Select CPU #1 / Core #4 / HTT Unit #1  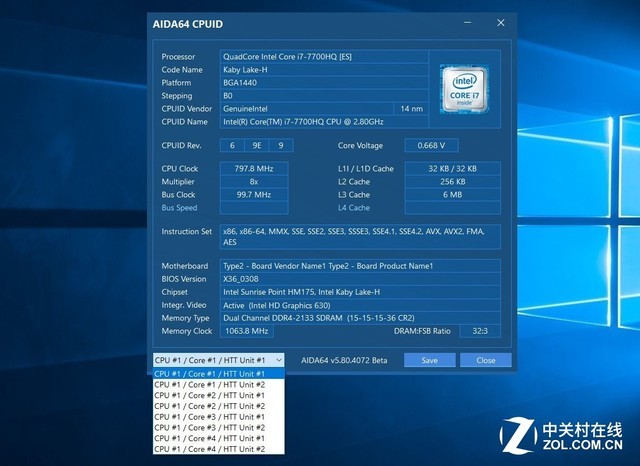pyautogui.click(x=219, y=438)
